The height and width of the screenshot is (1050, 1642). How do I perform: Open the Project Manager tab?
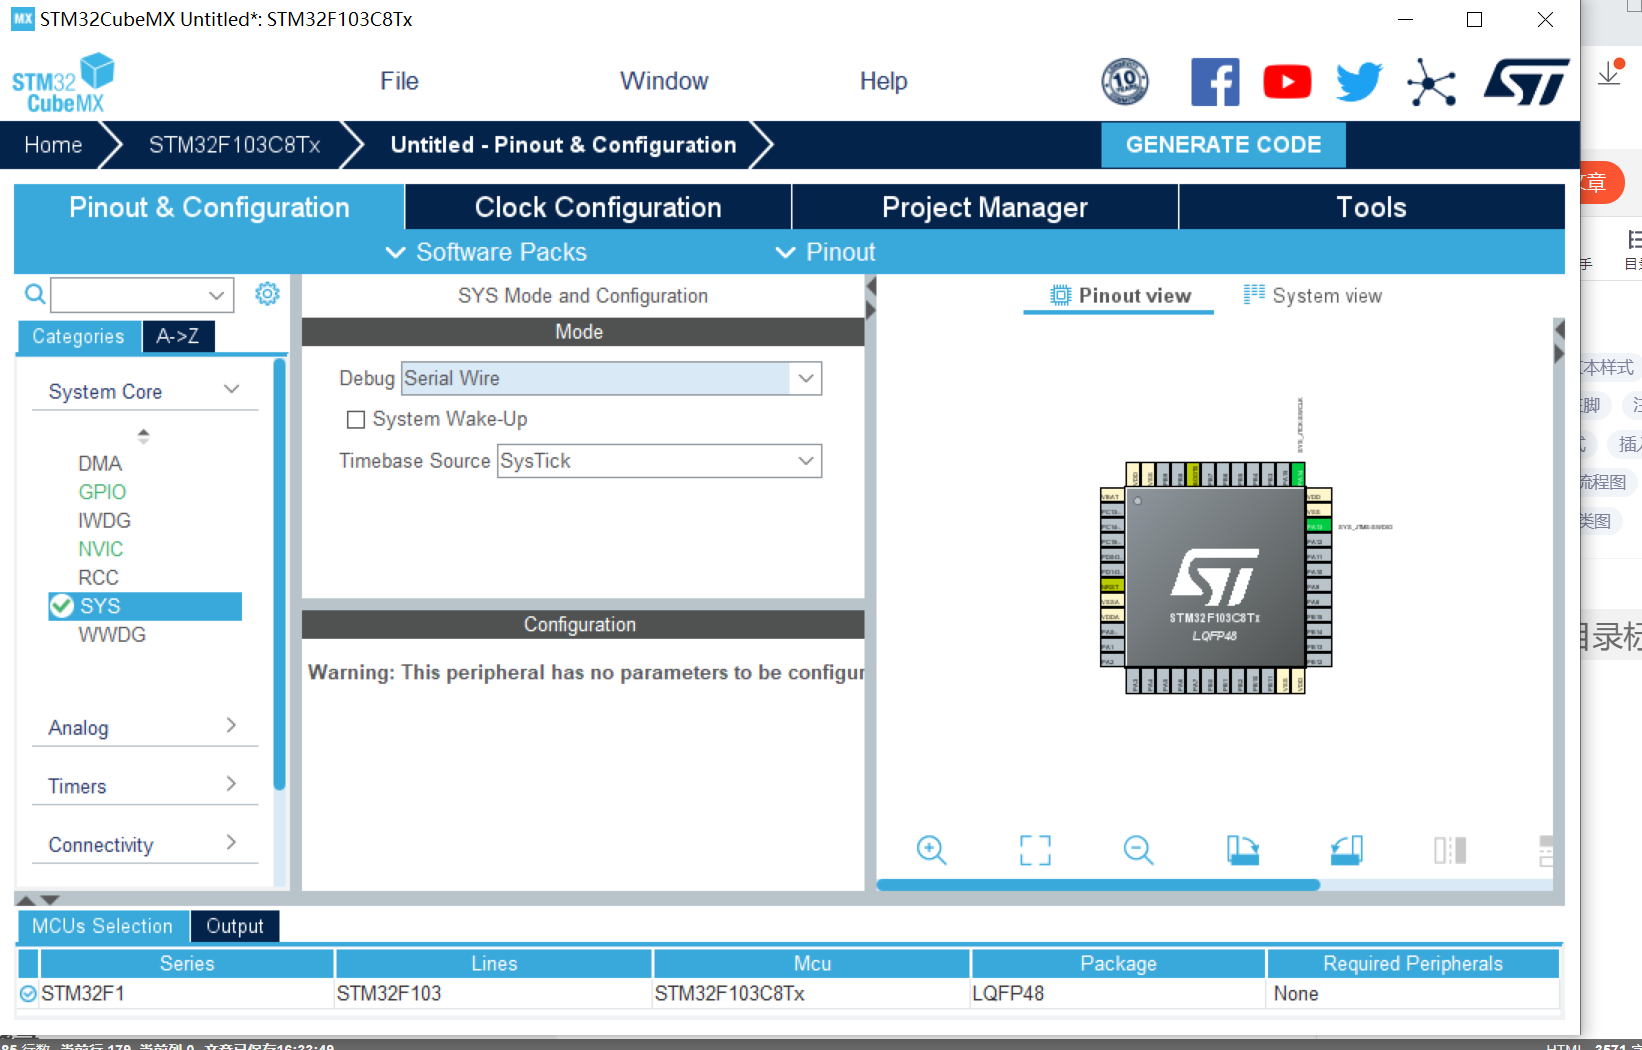pos(984,207)
